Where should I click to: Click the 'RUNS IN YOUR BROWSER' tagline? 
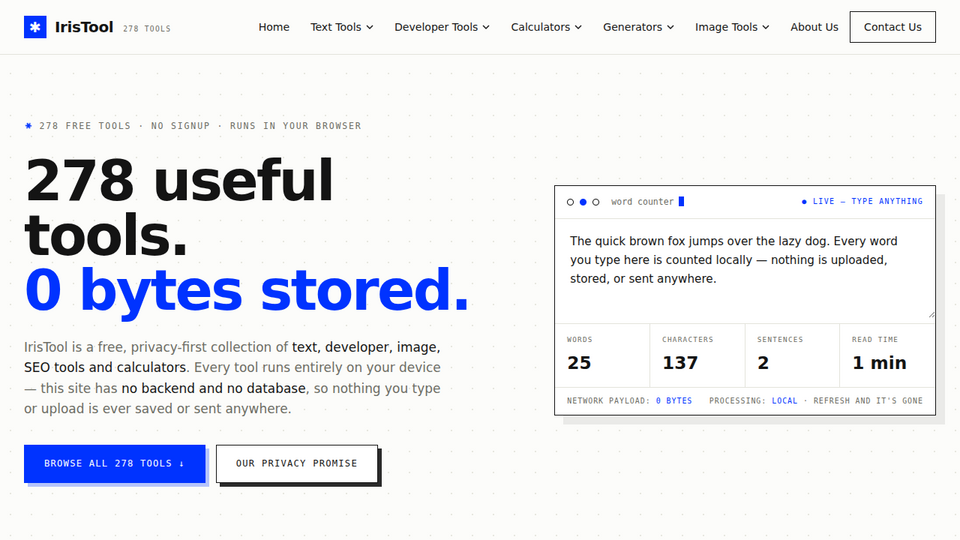click(296, 126)
